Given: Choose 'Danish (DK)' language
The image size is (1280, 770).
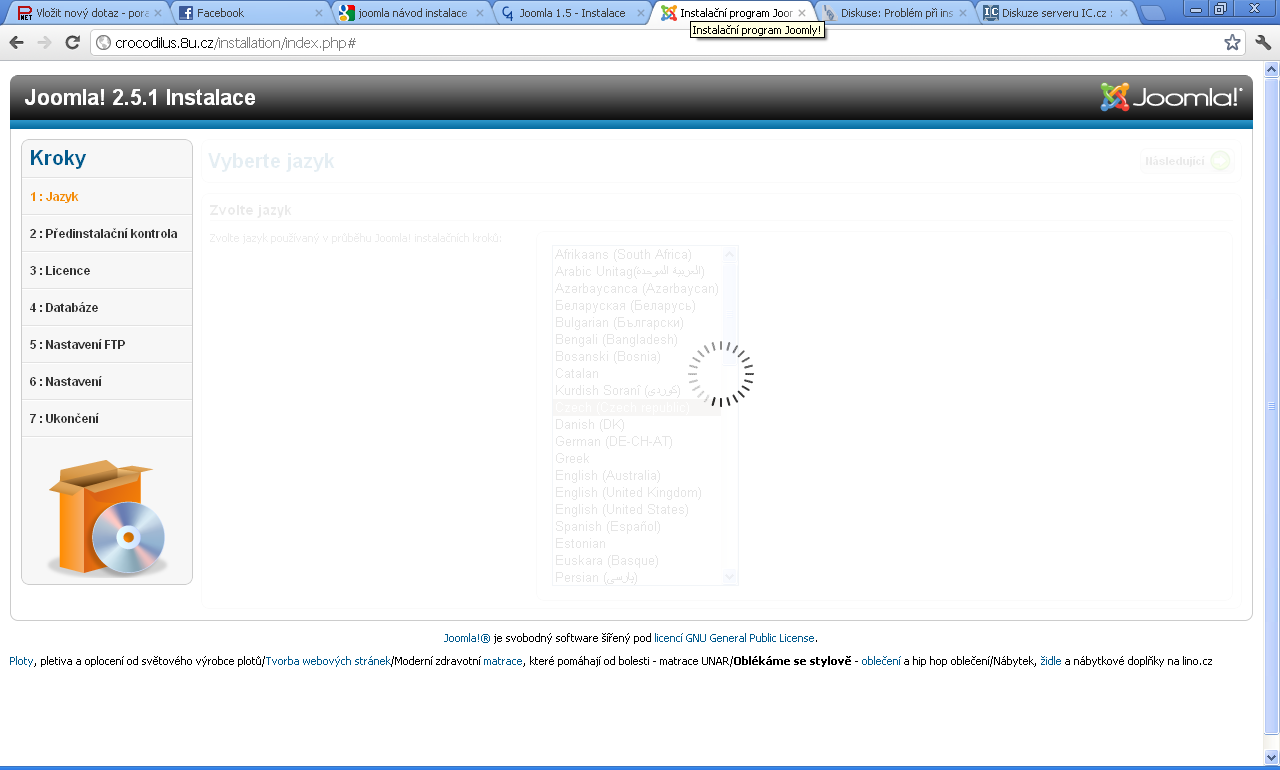Looking at the screenshot, I should point(637,425).
